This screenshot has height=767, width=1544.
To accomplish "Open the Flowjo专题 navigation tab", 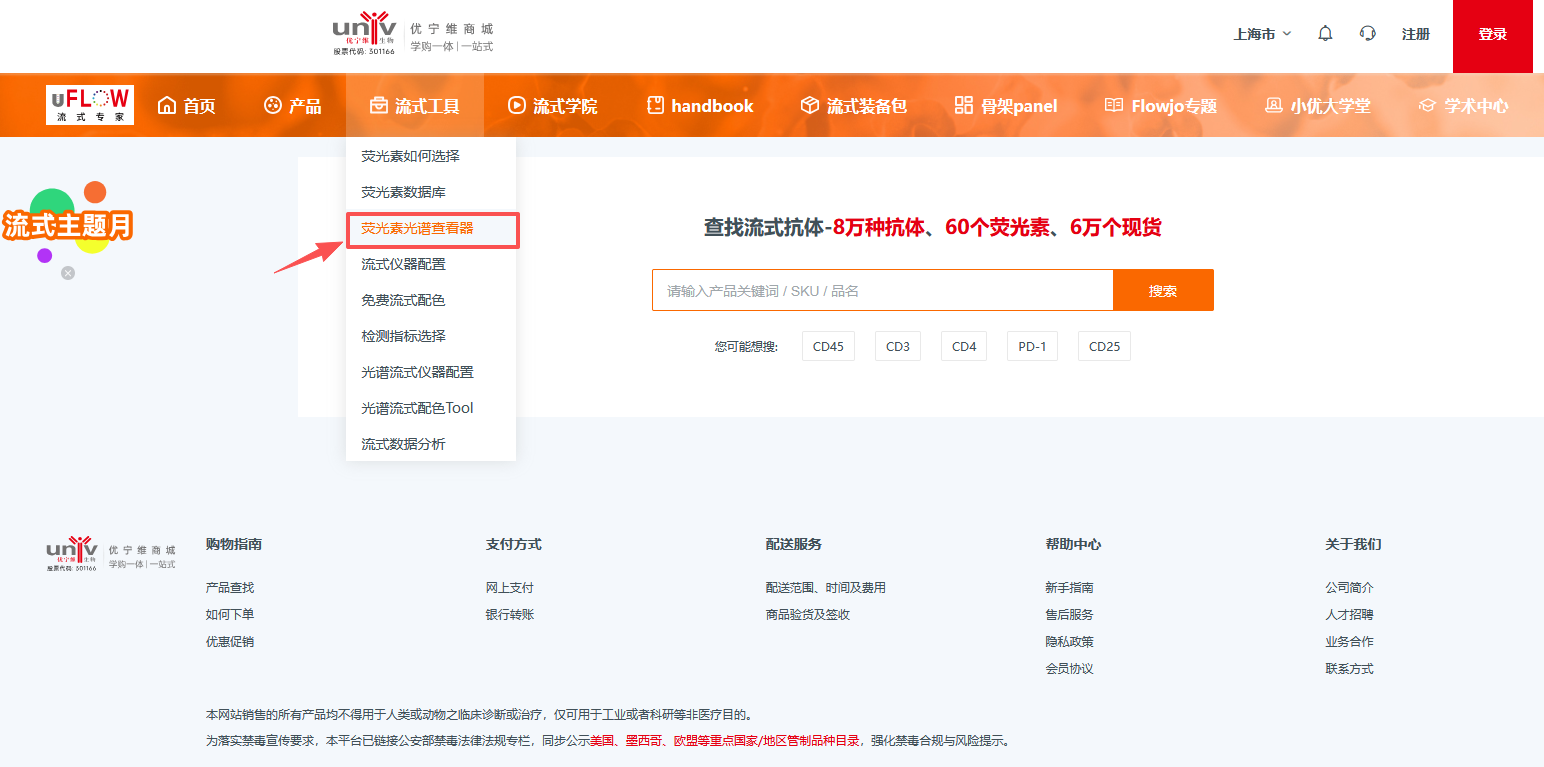I will (1160, 105).
